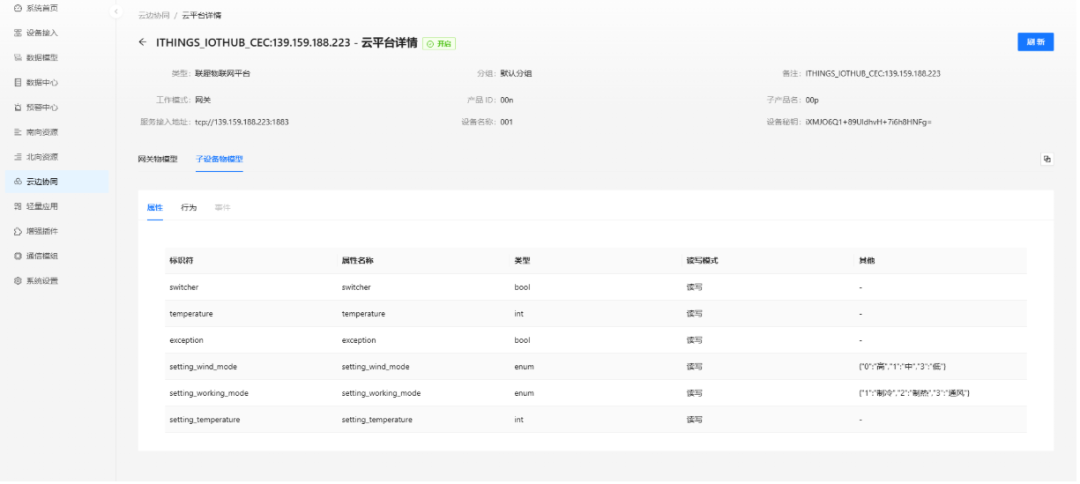The image size is (1080, 484).
Task: Click the temperature identifier cell
Action: [x=191, y=313]
